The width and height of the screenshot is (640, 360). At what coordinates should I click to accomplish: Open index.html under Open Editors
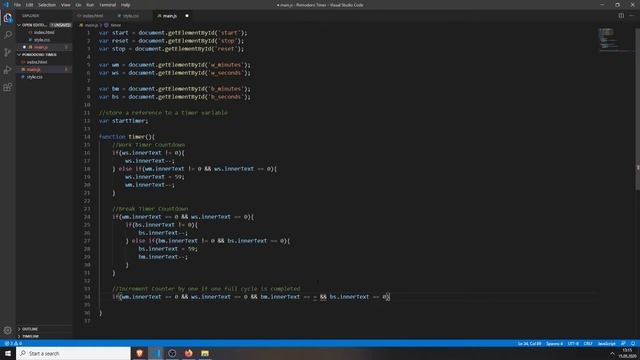pos(44,32)
